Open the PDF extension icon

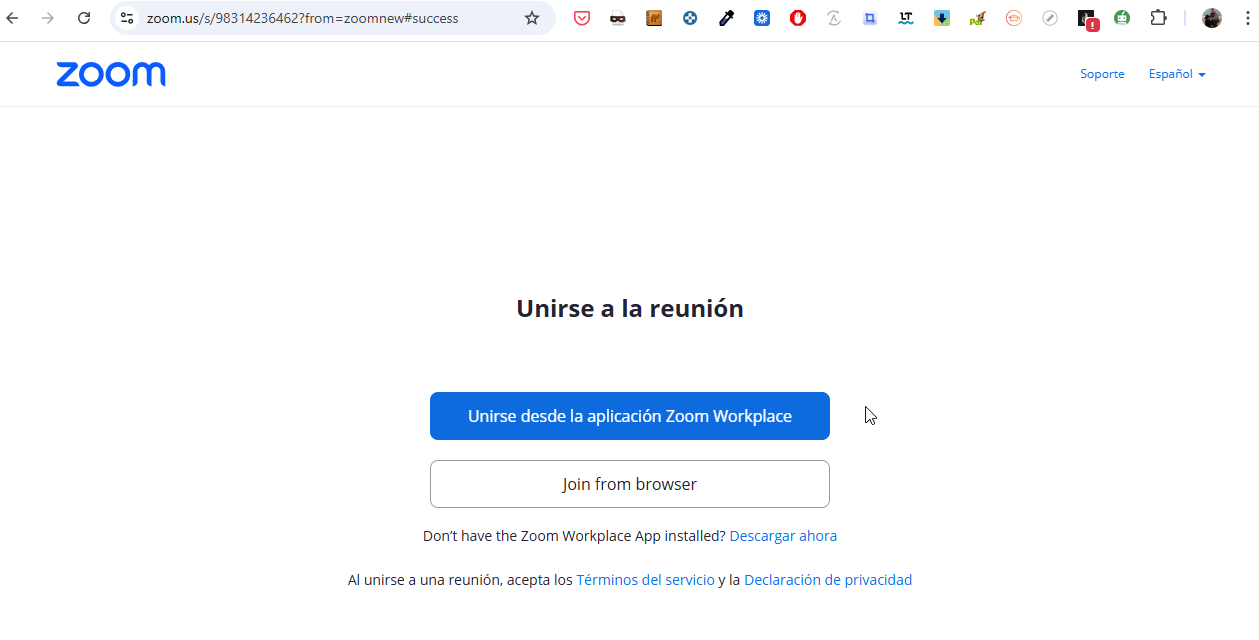(978, 18)
